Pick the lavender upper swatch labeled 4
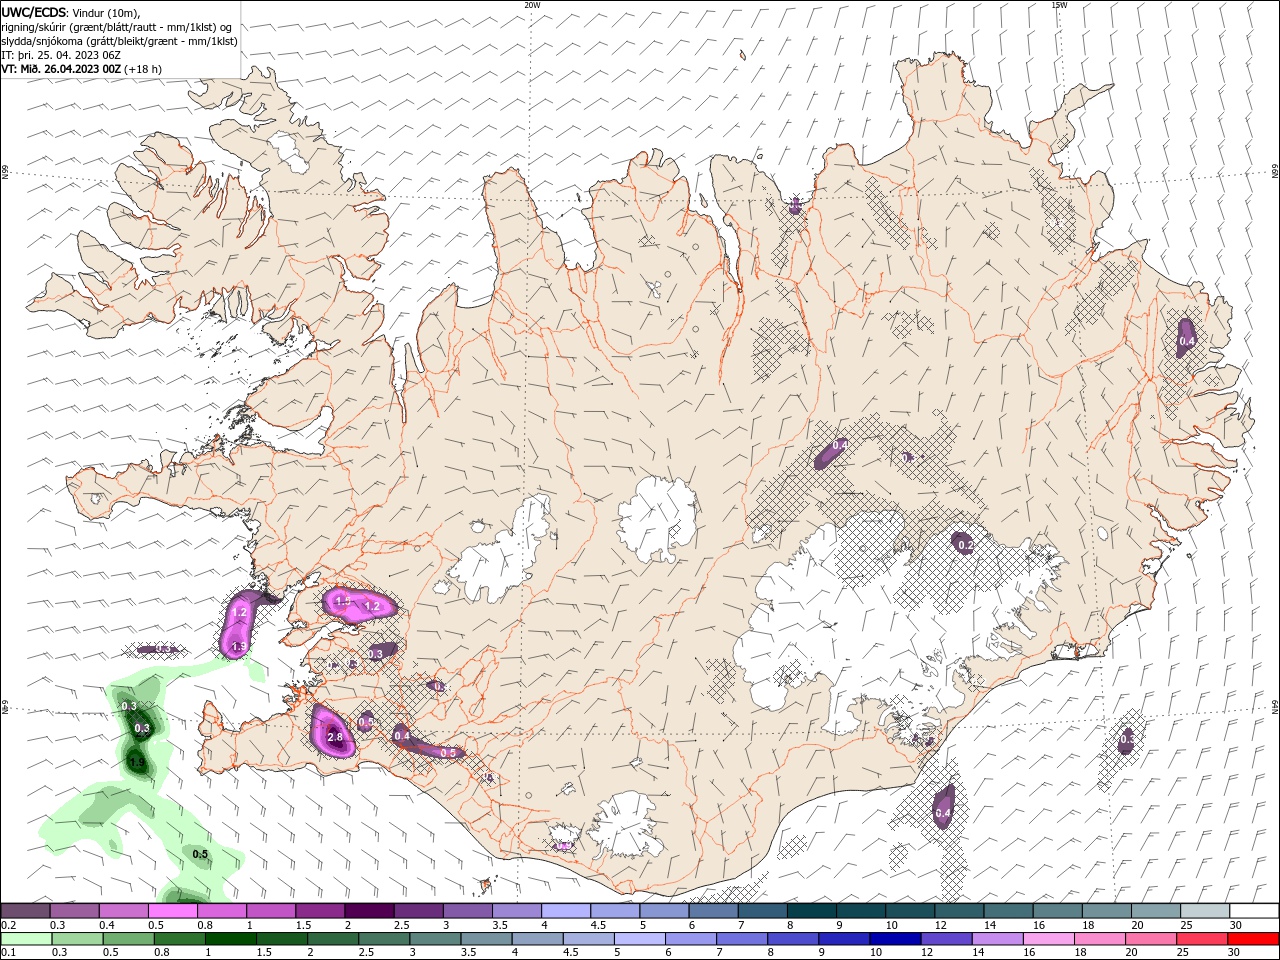The height and width of the screenshot is (960, 1280). pos(566,910)
